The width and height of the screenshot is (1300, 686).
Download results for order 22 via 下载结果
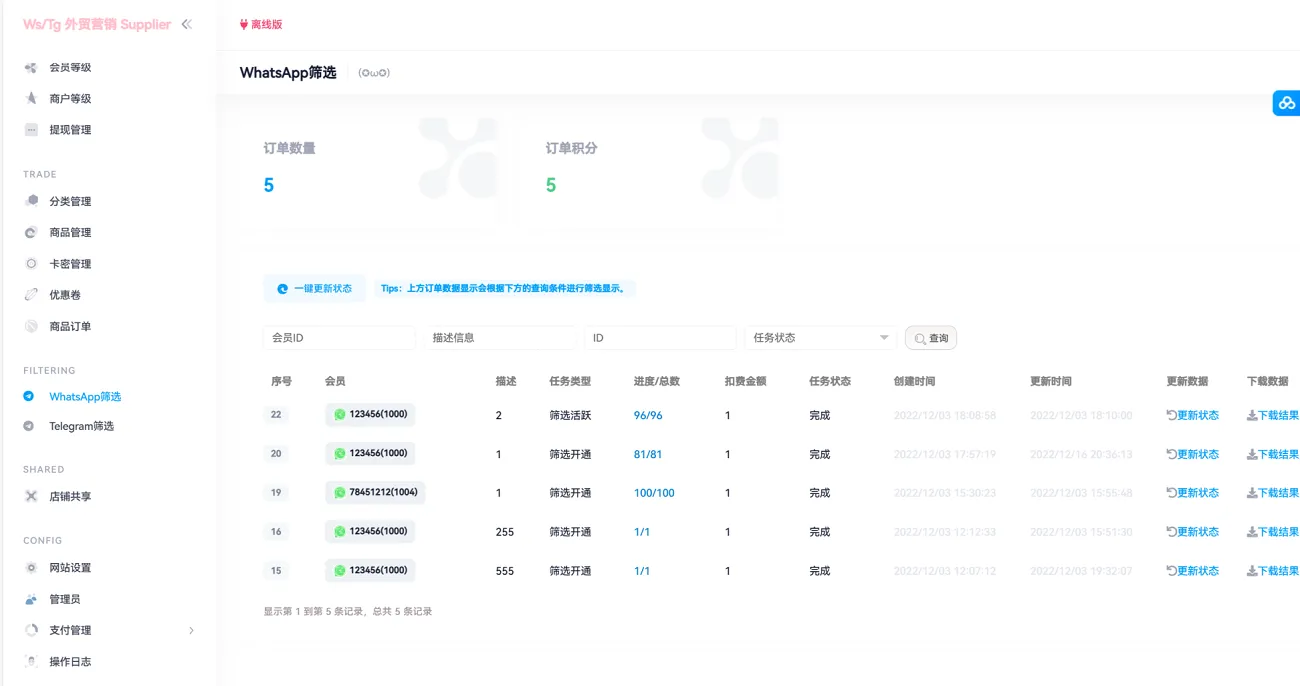[x=1272, y=414]
